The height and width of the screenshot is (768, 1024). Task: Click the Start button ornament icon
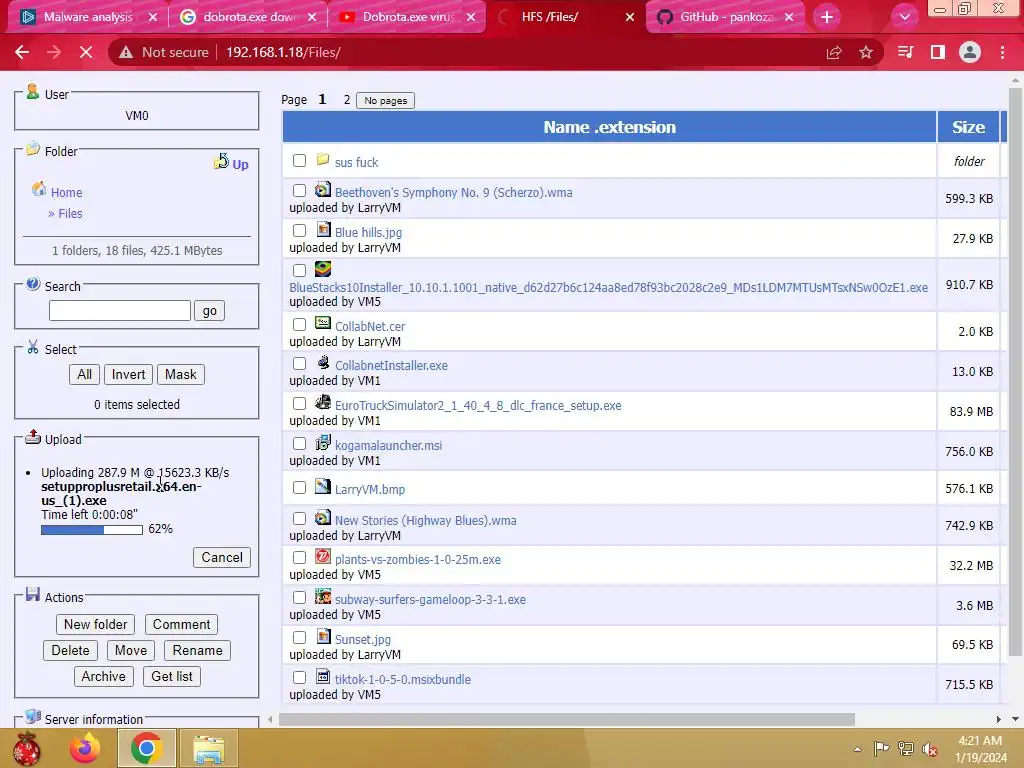coord(26,748)
